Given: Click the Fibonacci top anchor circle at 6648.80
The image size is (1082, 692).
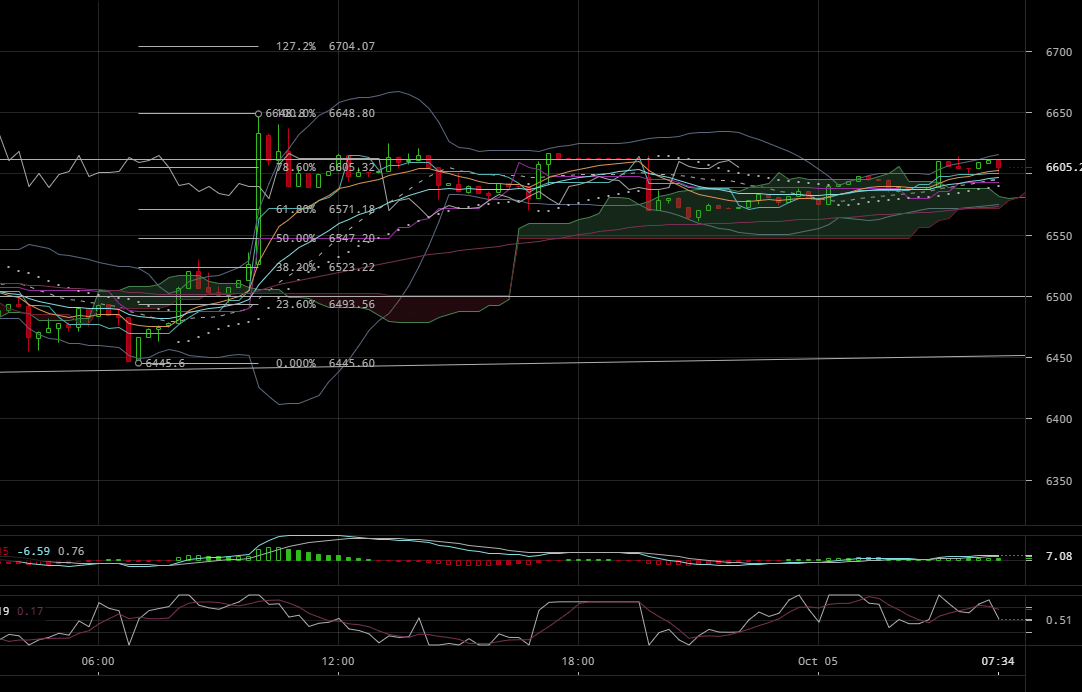Looking at the screenshot, I should point(259,113).
